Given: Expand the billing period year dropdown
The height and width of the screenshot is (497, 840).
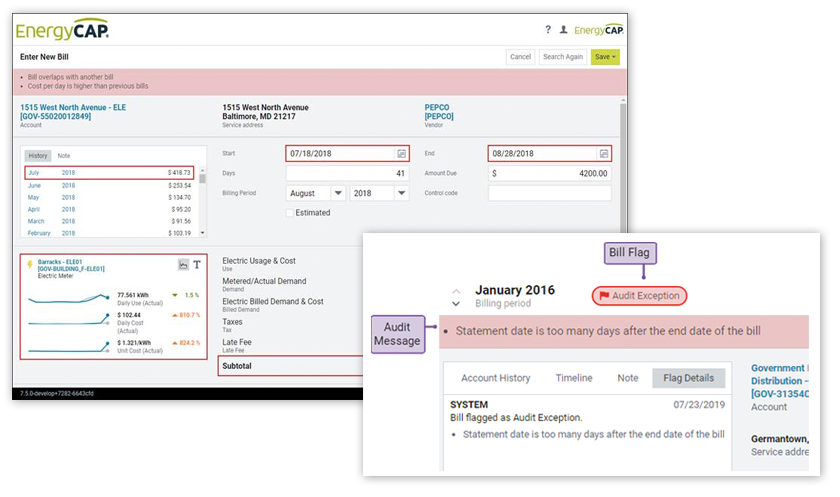Looking at the screenshot, I should point(401,193).
